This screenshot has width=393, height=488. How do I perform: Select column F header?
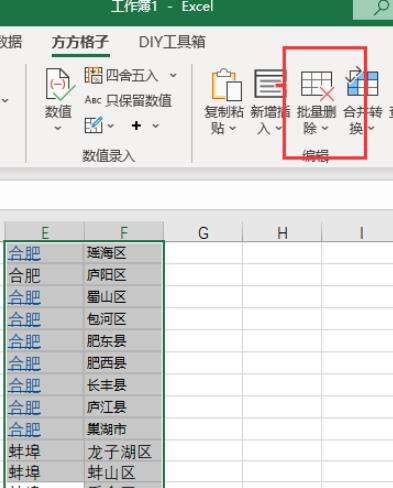point(124,232)
